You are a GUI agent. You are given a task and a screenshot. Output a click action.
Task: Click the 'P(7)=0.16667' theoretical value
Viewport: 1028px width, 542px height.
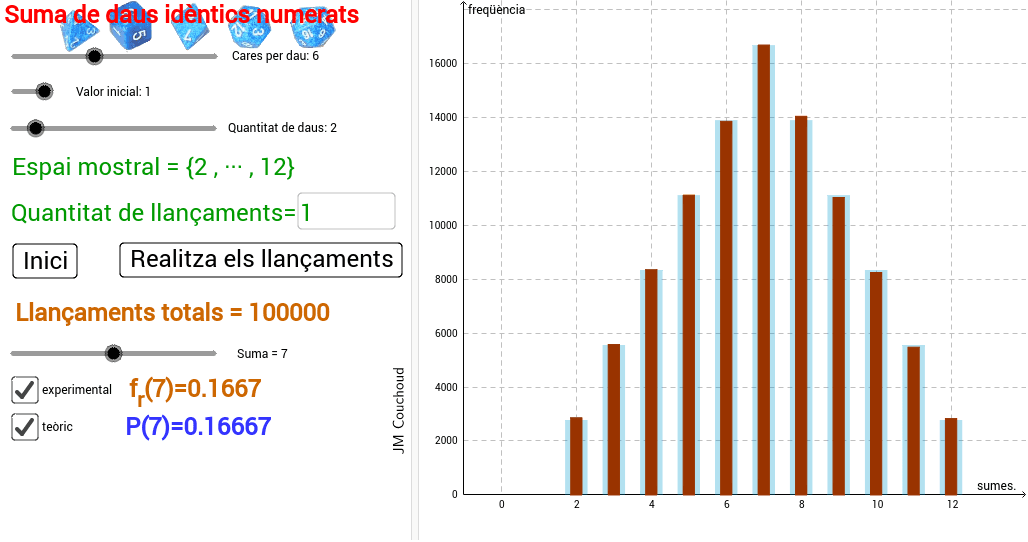[x=199, y=427]
